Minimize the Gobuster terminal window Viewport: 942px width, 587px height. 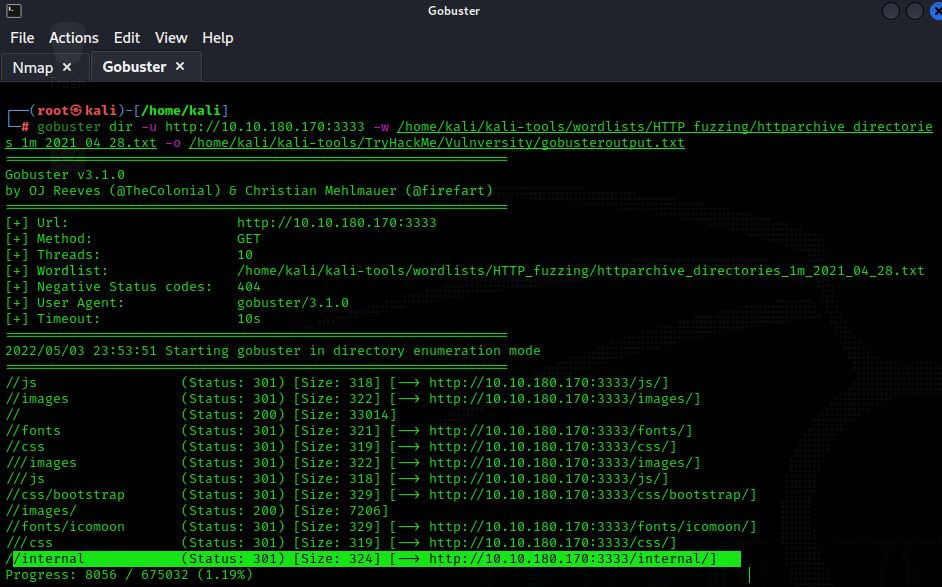pyautogui.click(x=891, y=11)
